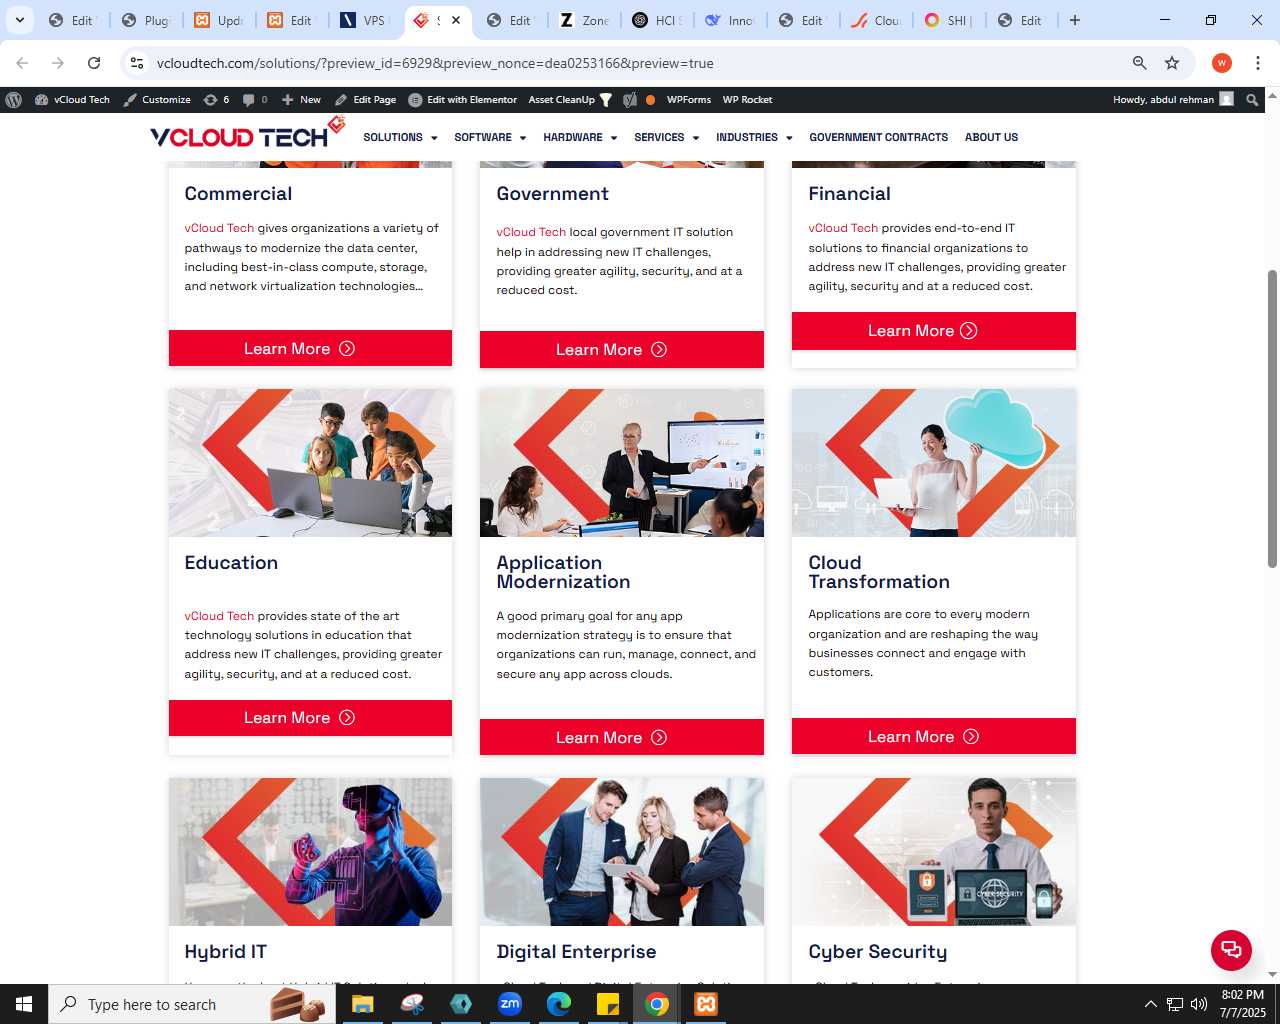Open the WP Rocket admin menu
The height and width of the screenshot is (1024, 1280).
747,100
